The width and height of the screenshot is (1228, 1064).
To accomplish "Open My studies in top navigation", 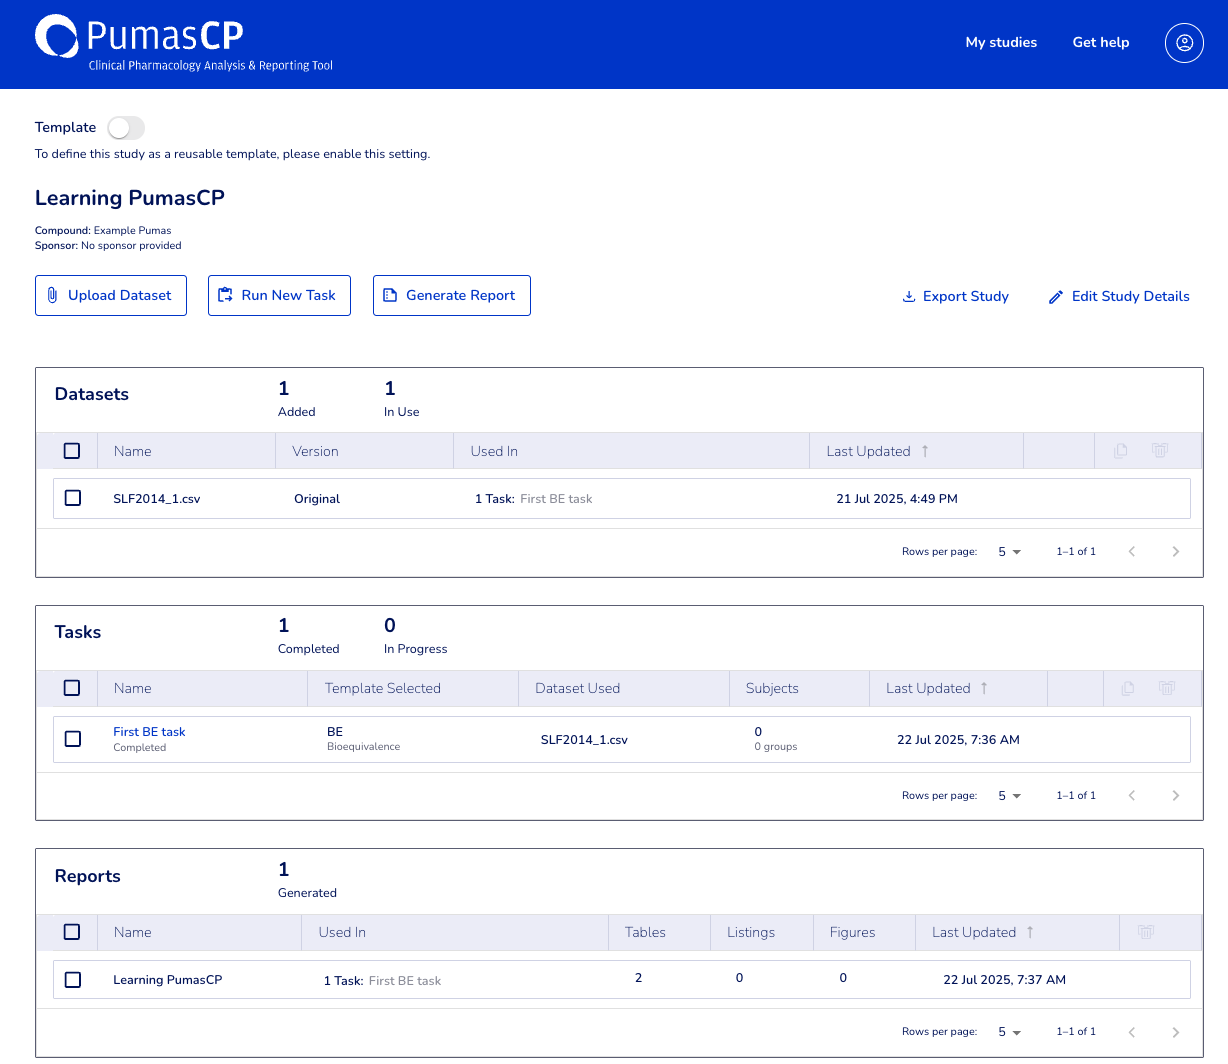I will [x=1001, y=42].
